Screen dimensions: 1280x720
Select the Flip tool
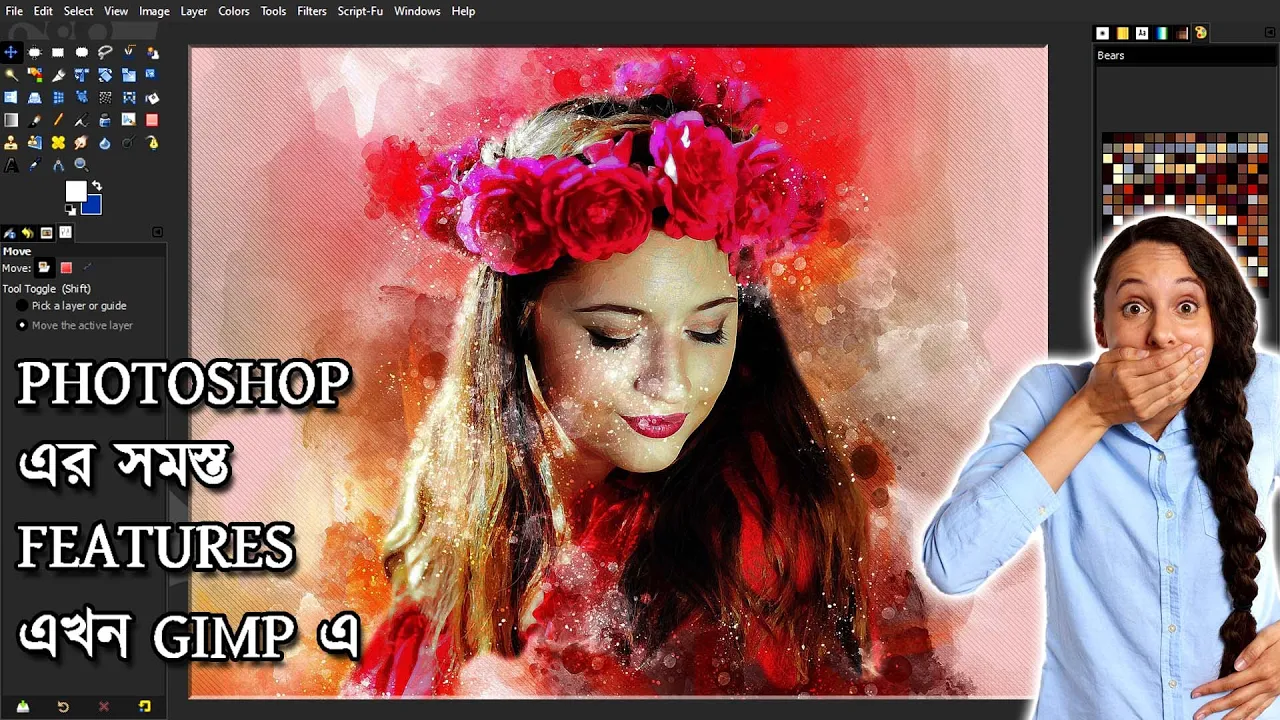[x=11, y=98]
